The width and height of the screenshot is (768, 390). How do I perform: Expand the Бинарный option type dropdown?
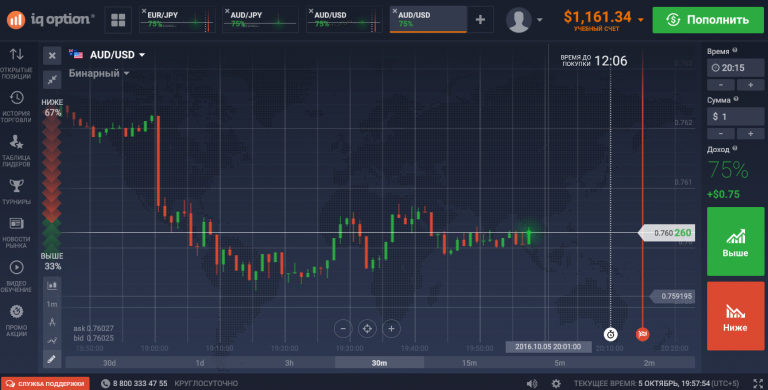(99, 73)
